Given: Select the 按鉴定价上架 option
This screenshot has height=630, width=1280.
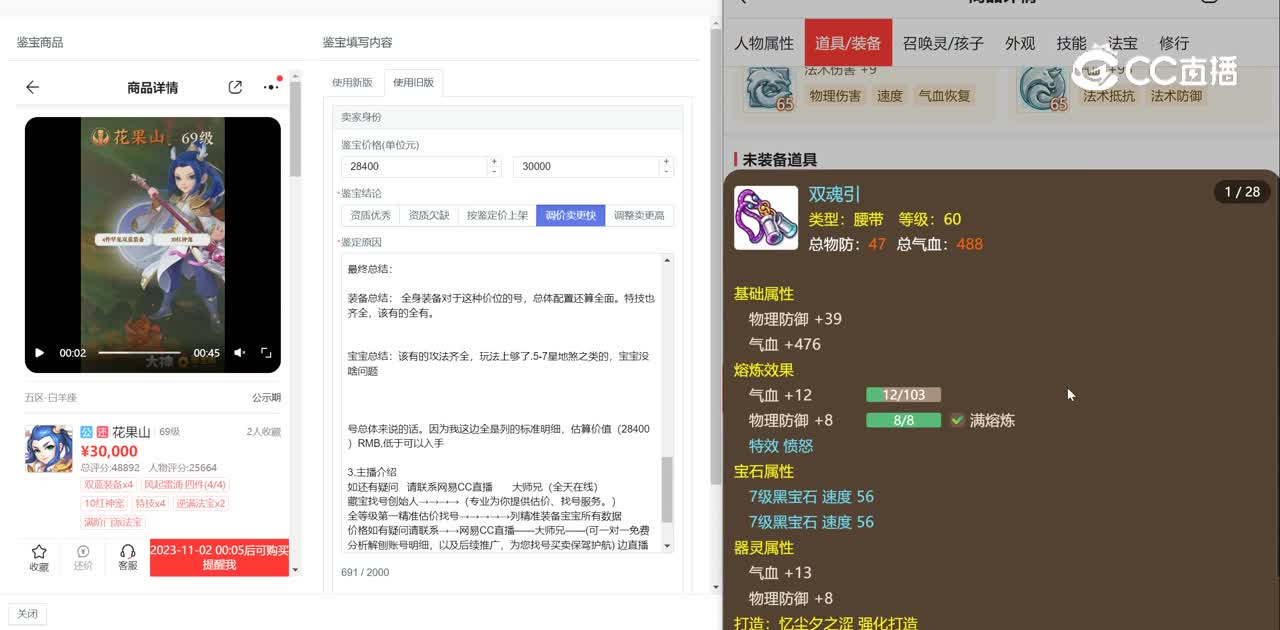Looking at the screenshot, I should [497, 215].
